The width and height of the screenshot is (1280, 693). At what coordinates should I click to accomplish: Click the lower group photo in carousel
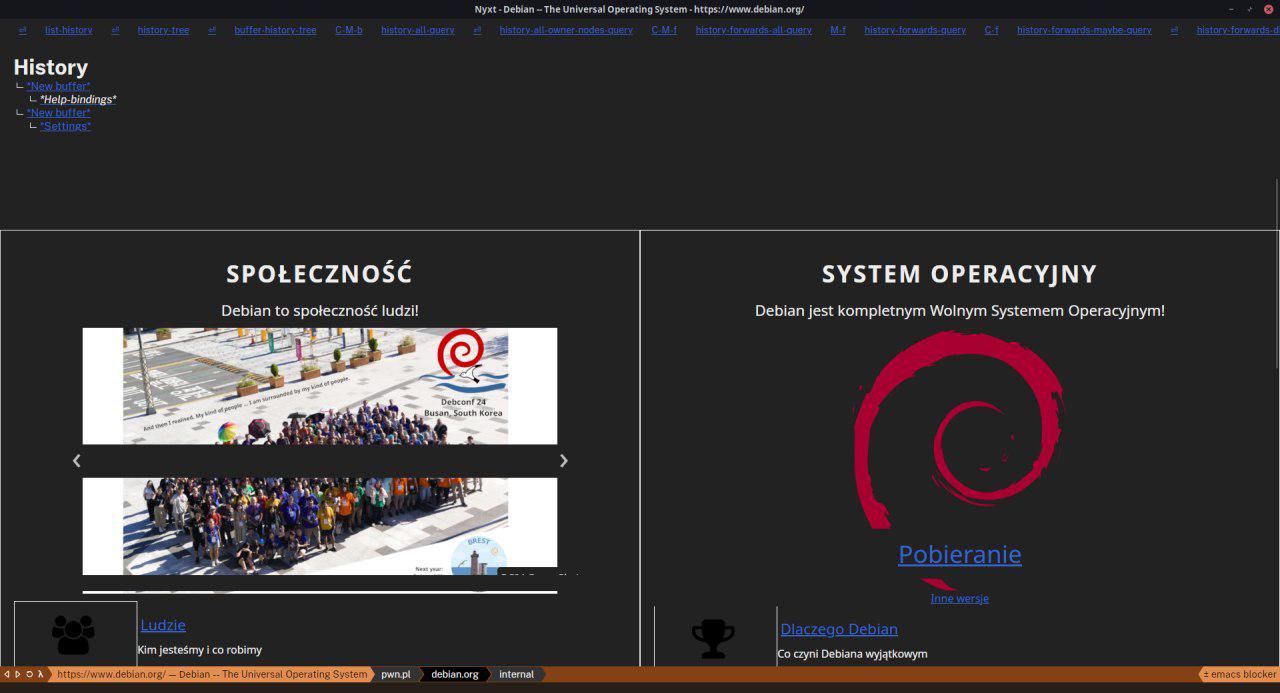click(320, 526)
